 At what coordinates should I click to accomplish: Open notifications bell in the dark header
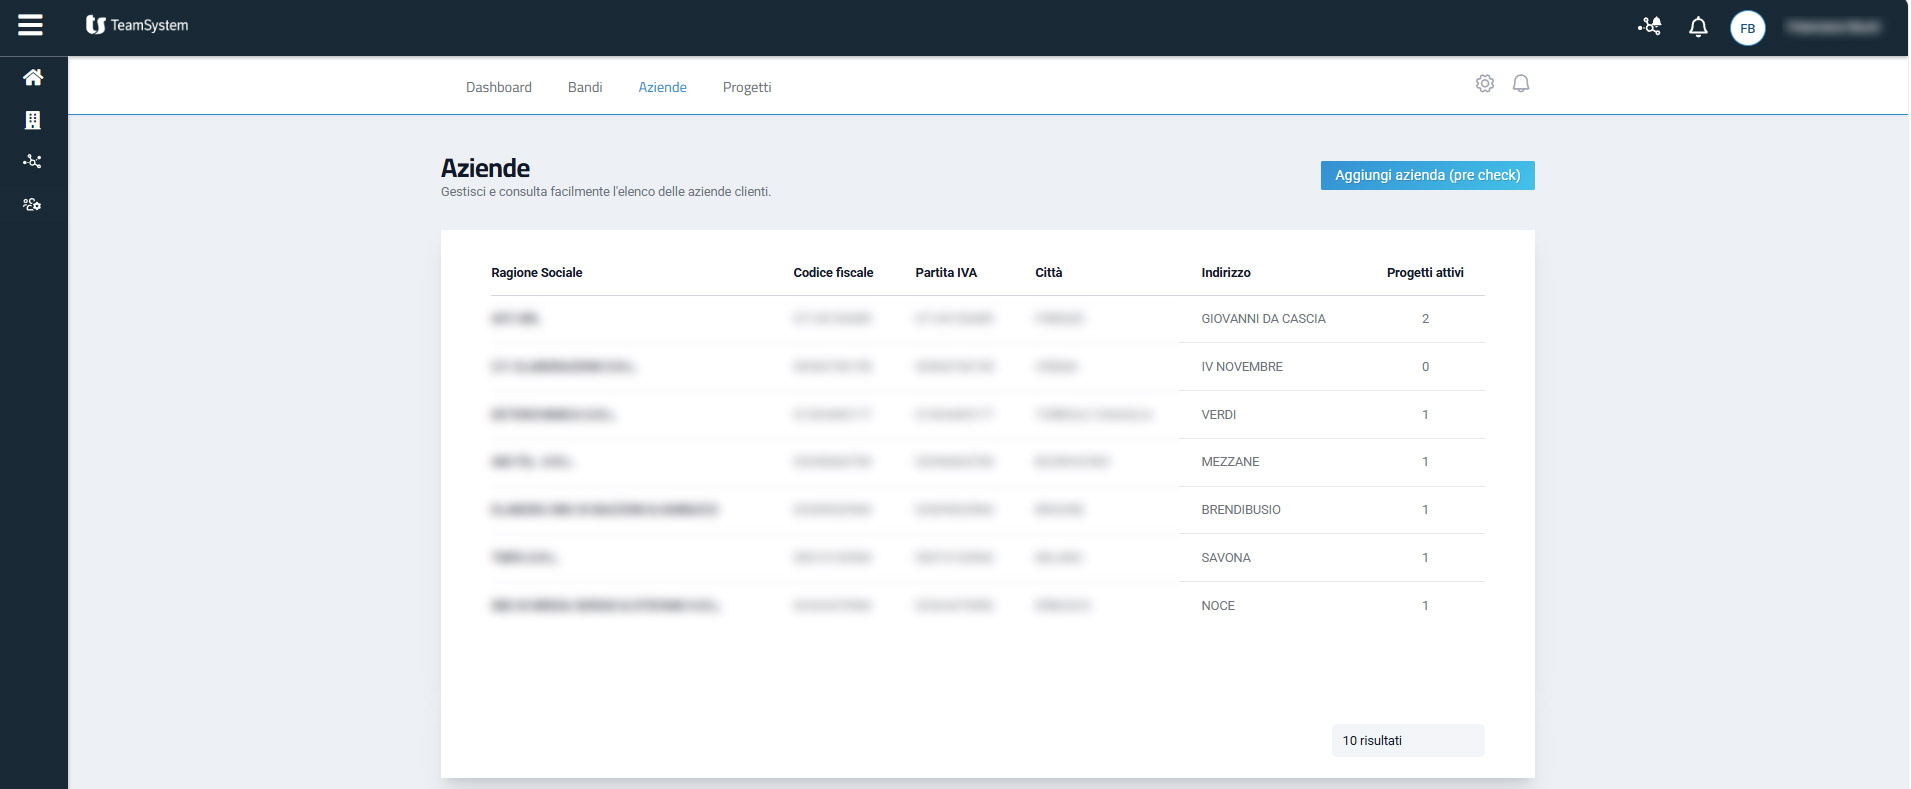point(1698,27)
